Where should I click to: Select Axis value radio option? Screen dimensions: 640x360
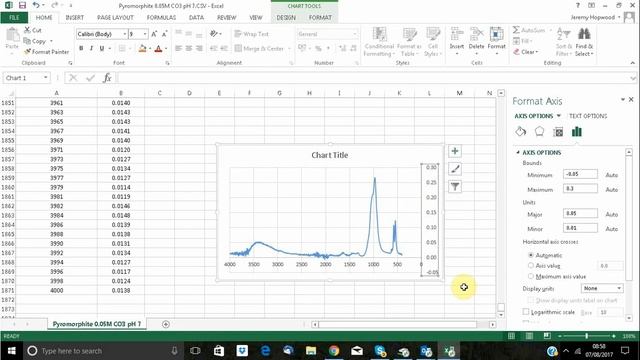[x=531, y=266]
